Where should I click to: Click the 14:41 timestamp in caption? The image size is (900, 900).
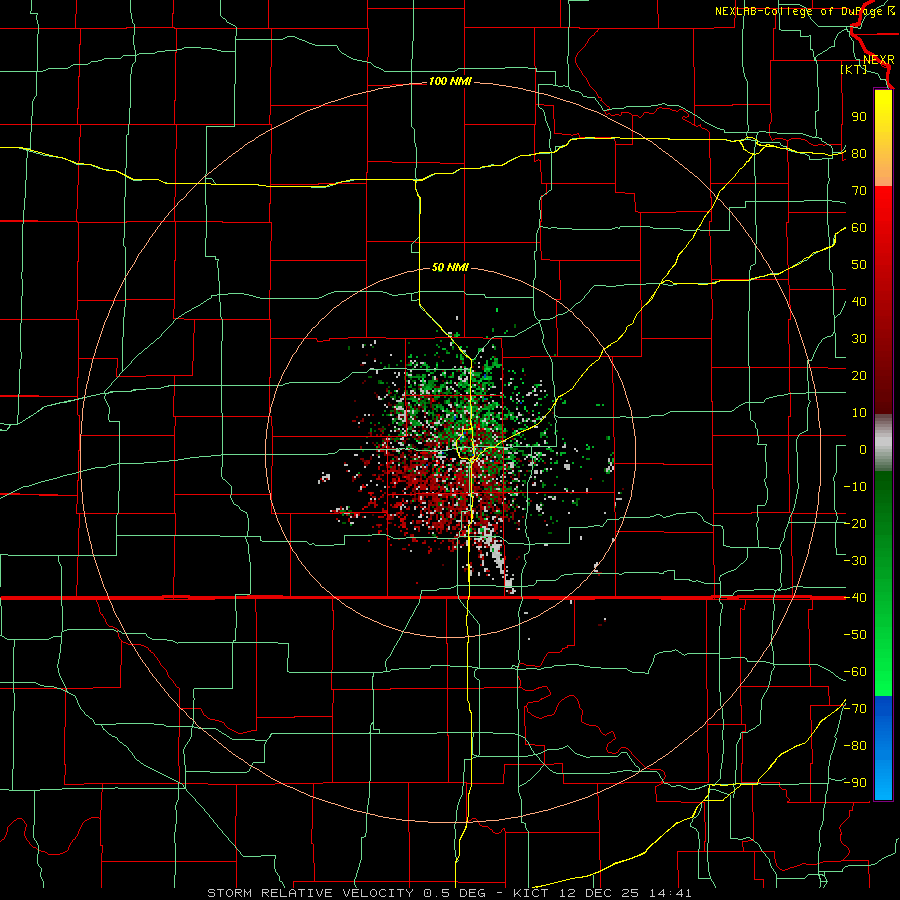point(671,893)
